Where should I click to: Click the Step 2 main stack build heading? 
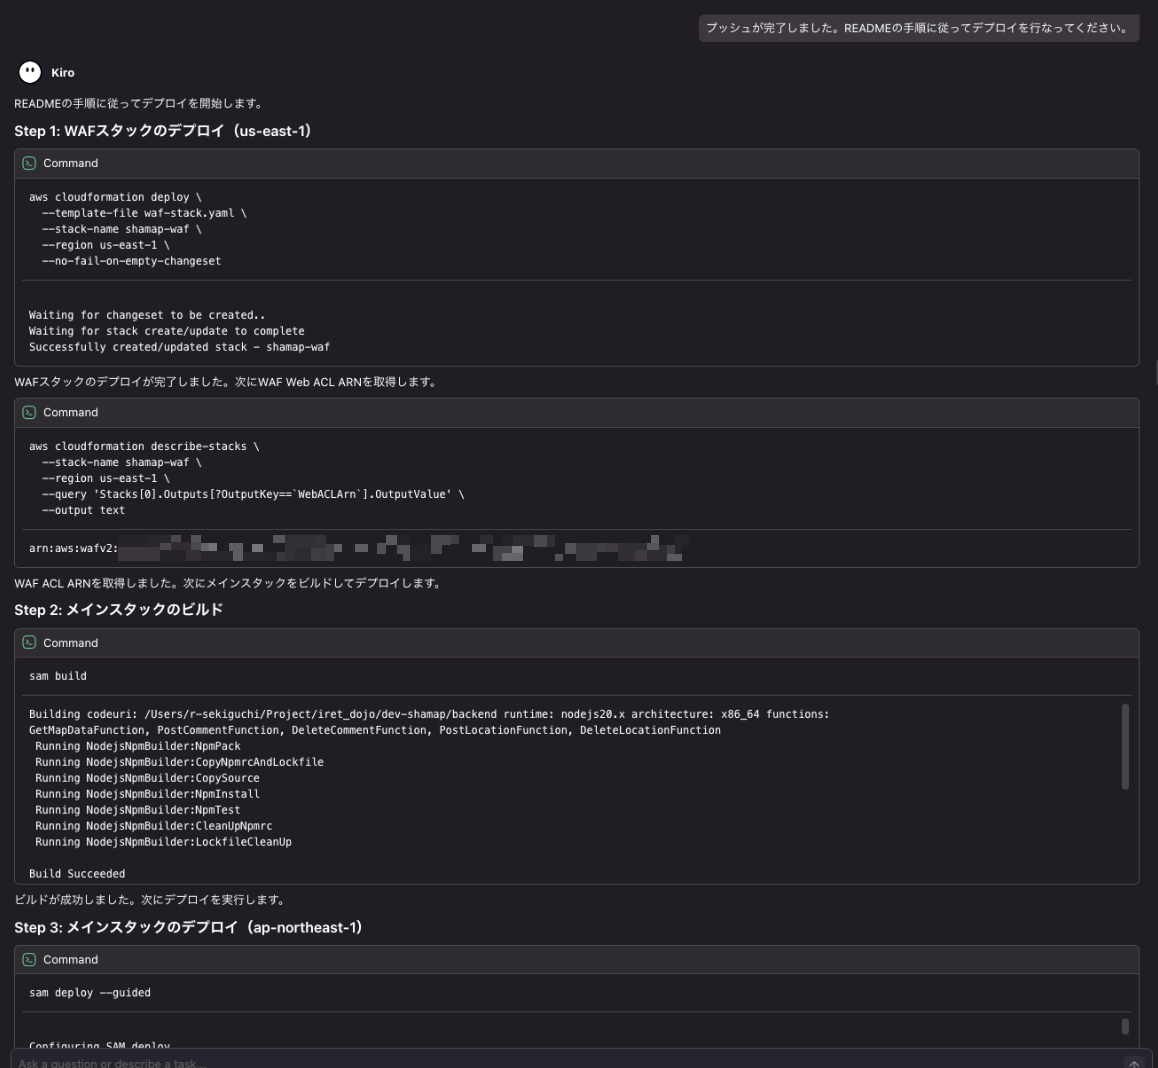click(118, 609)
